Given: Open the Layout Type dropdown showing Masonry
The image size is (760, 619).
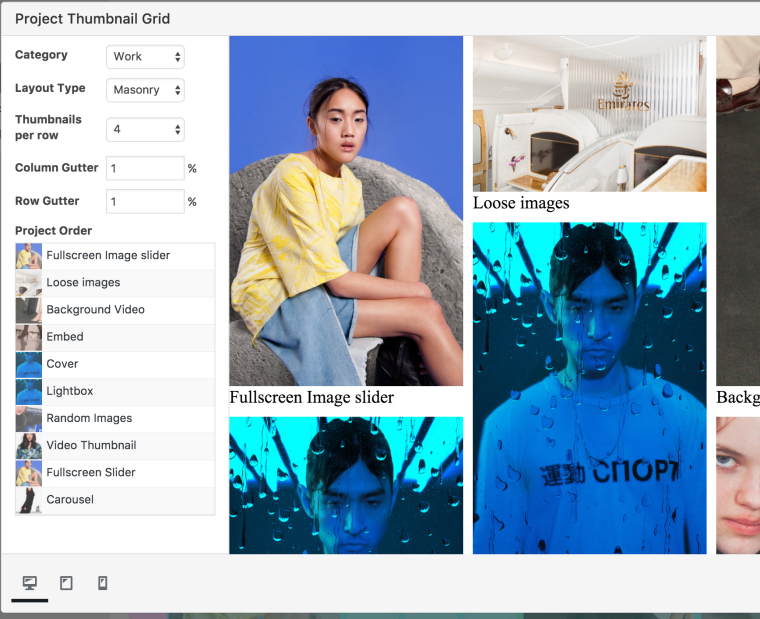Looking at the screenshot, I should pos(145,90).
